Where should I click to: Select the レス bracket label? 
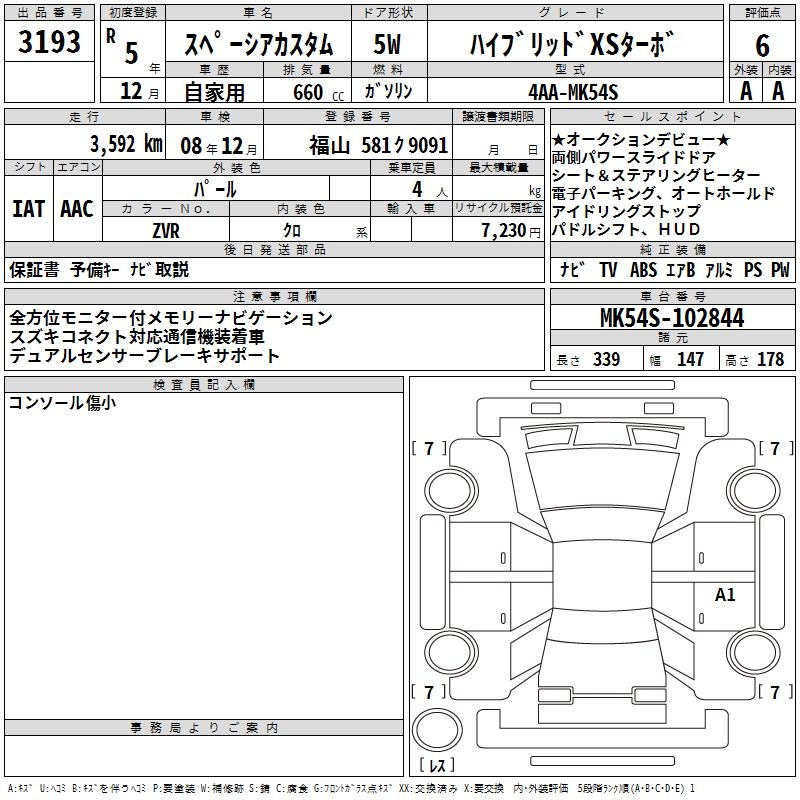(x=436, y=767)
